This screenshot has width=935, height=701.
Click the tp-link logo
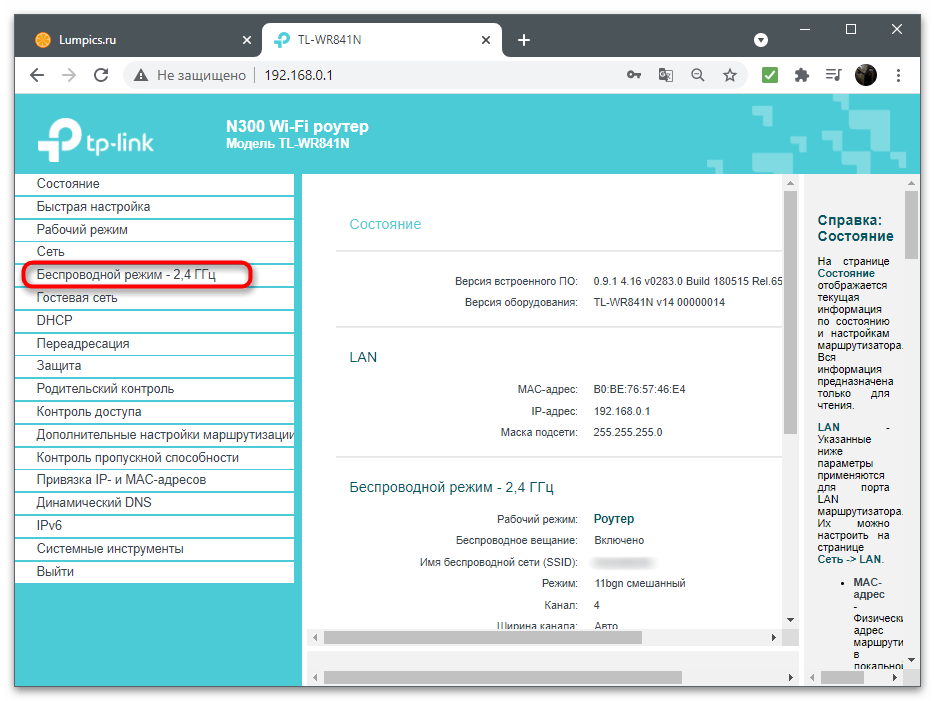tap(95, 139)
